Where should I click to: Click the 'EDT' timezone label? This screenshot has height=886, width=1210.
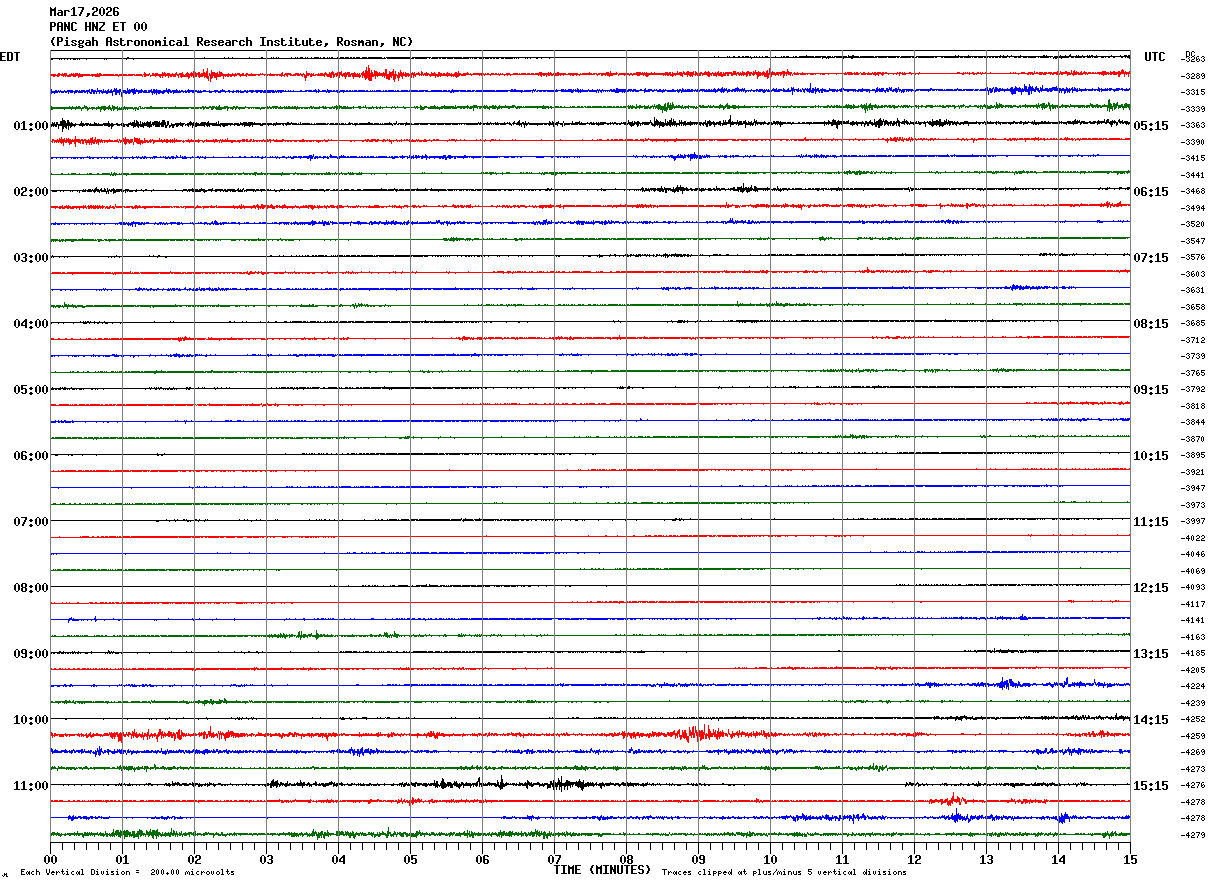click(10, 57)
